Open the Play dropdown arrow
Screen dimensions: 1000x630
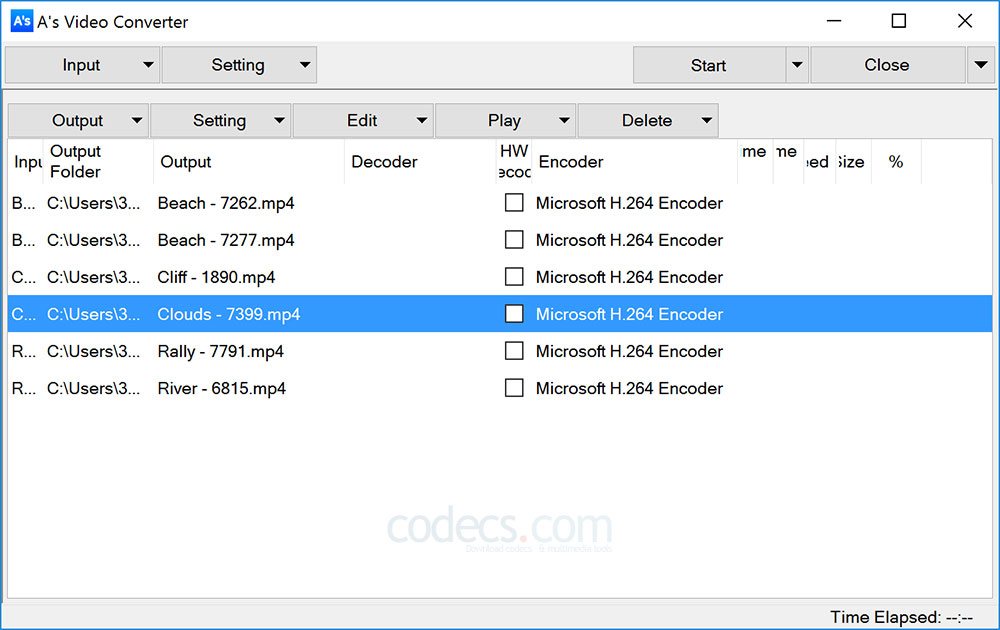click(564, 121)
